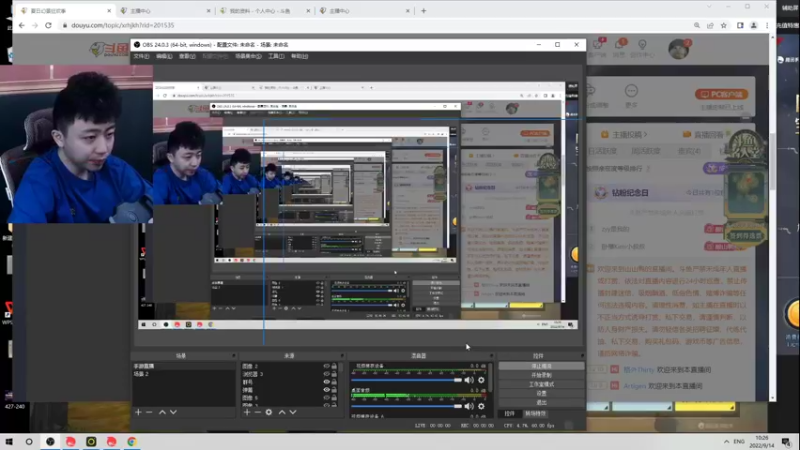Click the 退出 button in OBS
800x450 pixels.
541,403
